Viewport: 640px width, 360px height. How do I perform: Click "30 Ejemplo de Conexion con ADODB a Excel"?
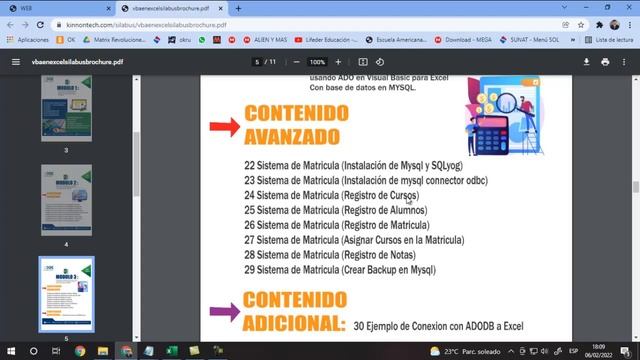438,326
